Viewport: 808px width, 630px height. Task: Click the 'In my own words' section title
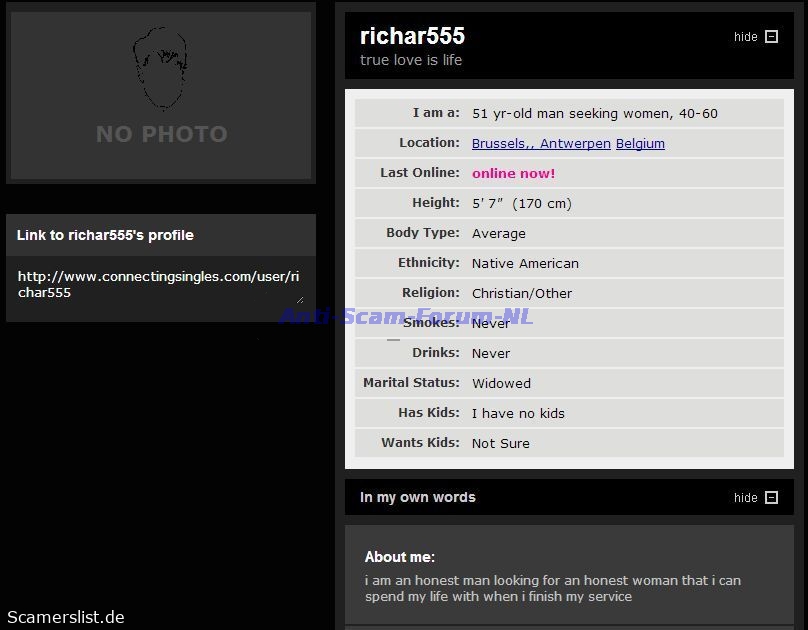[x=417, y=497]
